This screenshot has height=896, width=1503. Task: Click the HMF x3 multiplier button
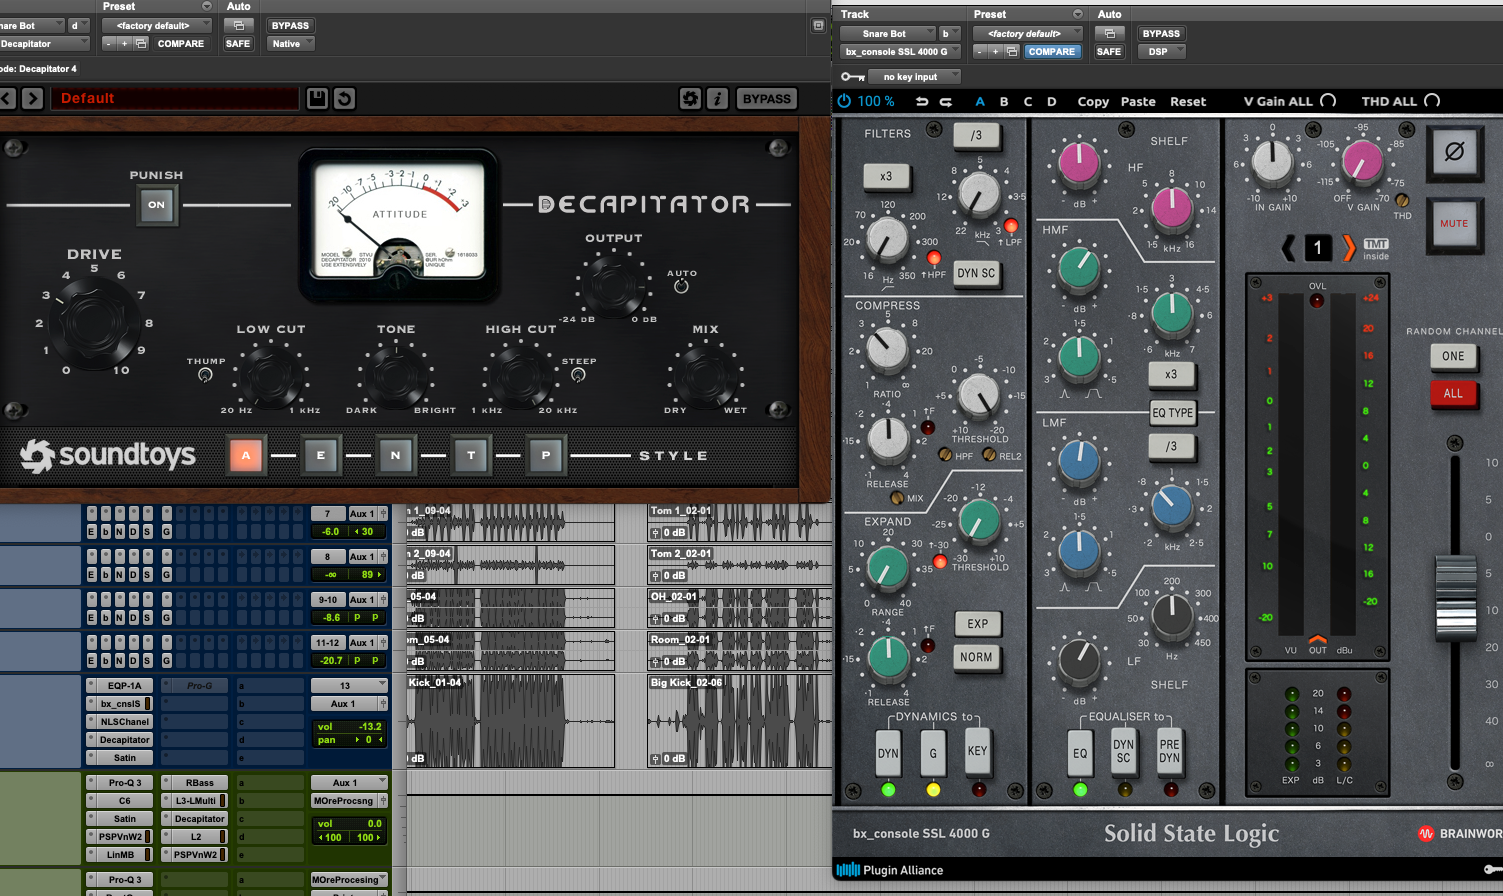(x=1171, y=374)
